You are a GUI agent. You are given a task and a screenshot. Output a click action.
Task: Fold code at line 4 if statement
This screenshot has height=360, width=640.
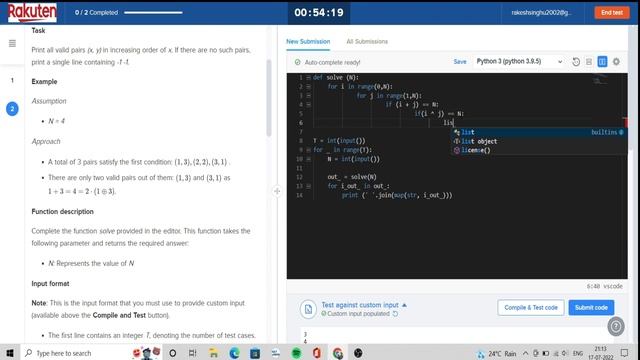click(309, 104)
